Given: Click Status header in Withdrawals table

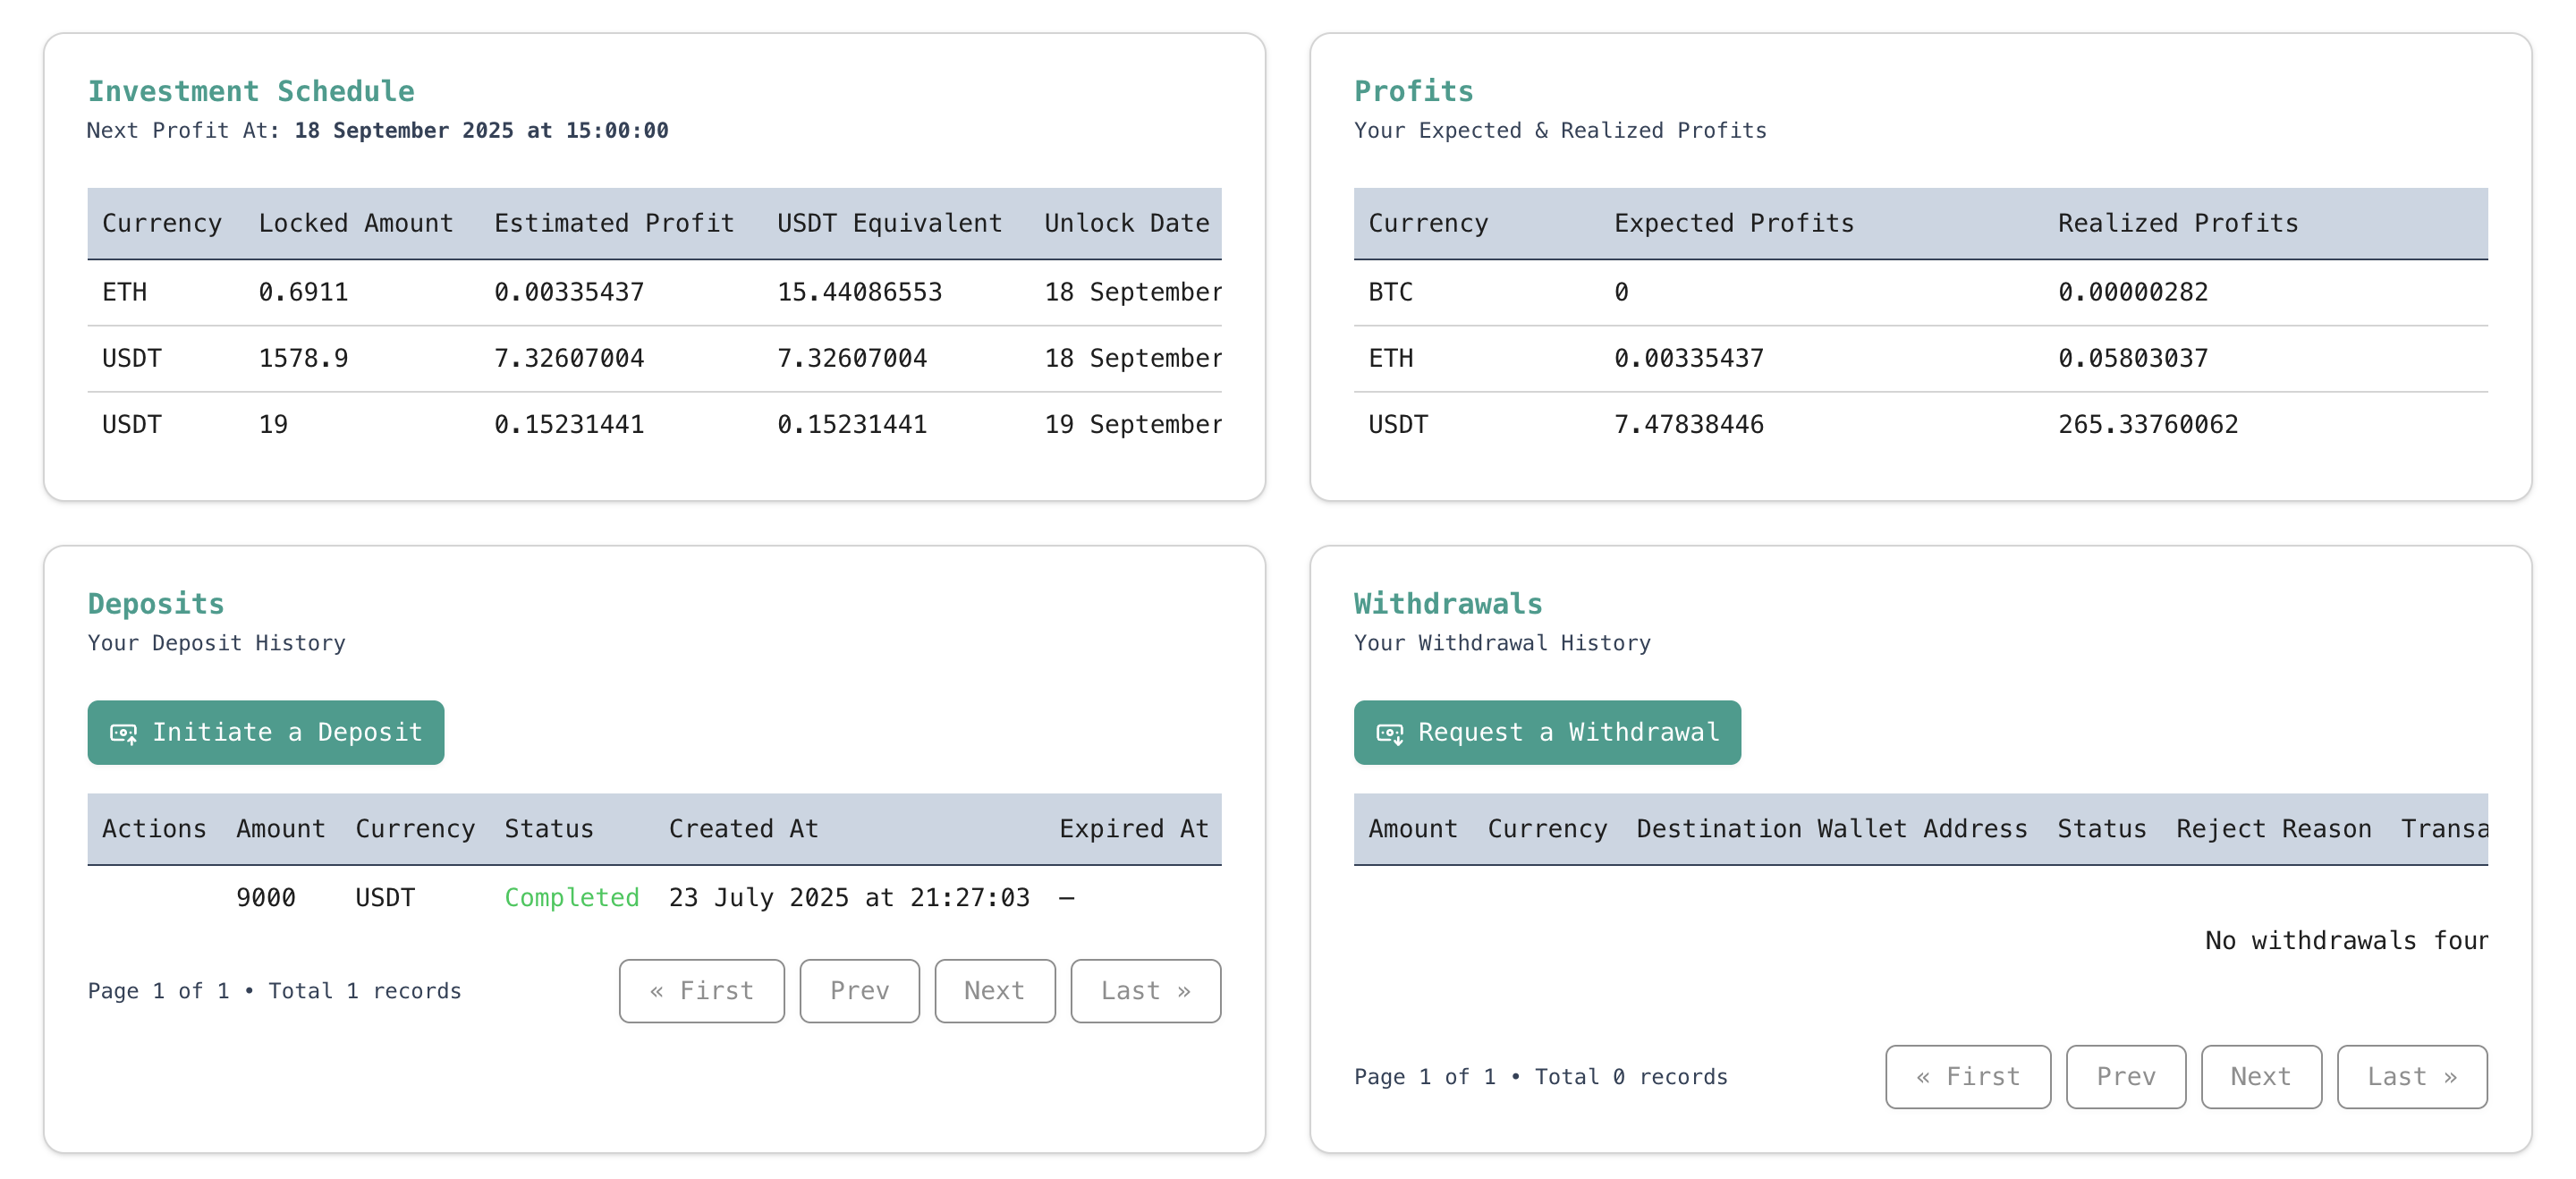Looking at the screenshot, I should [2102, 830].
